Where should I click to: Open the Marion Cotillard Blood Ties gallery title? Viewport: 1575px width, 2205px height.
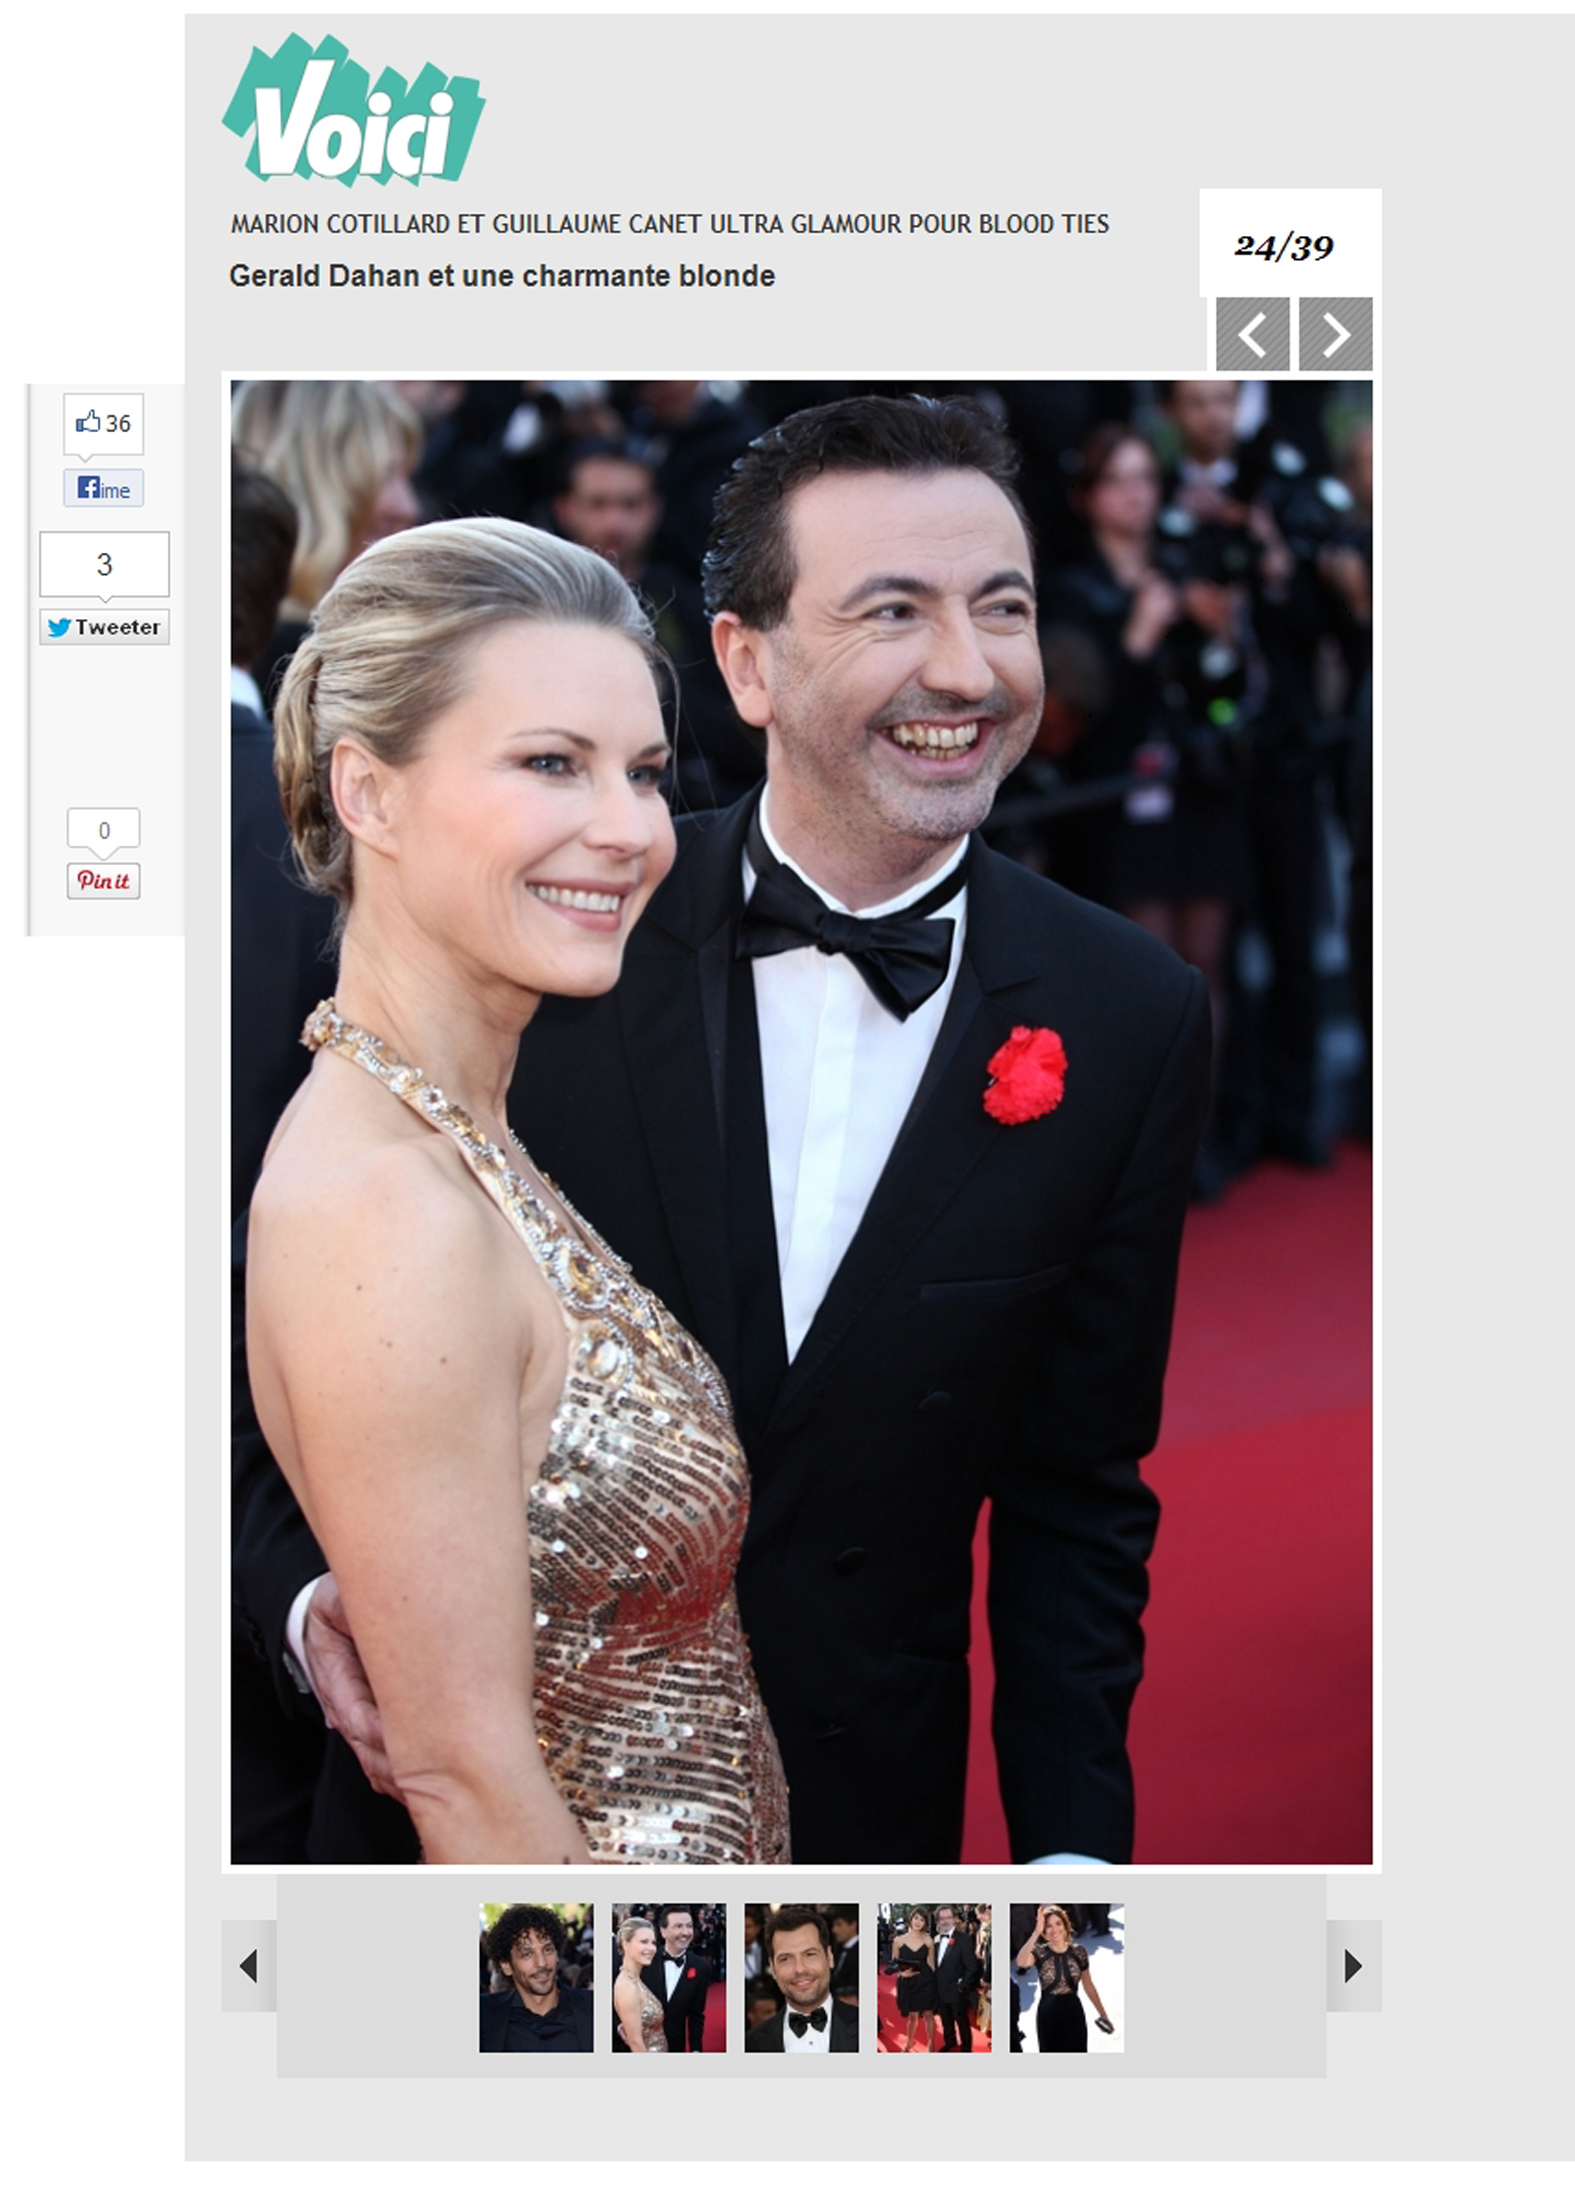(x=669, y=224)
